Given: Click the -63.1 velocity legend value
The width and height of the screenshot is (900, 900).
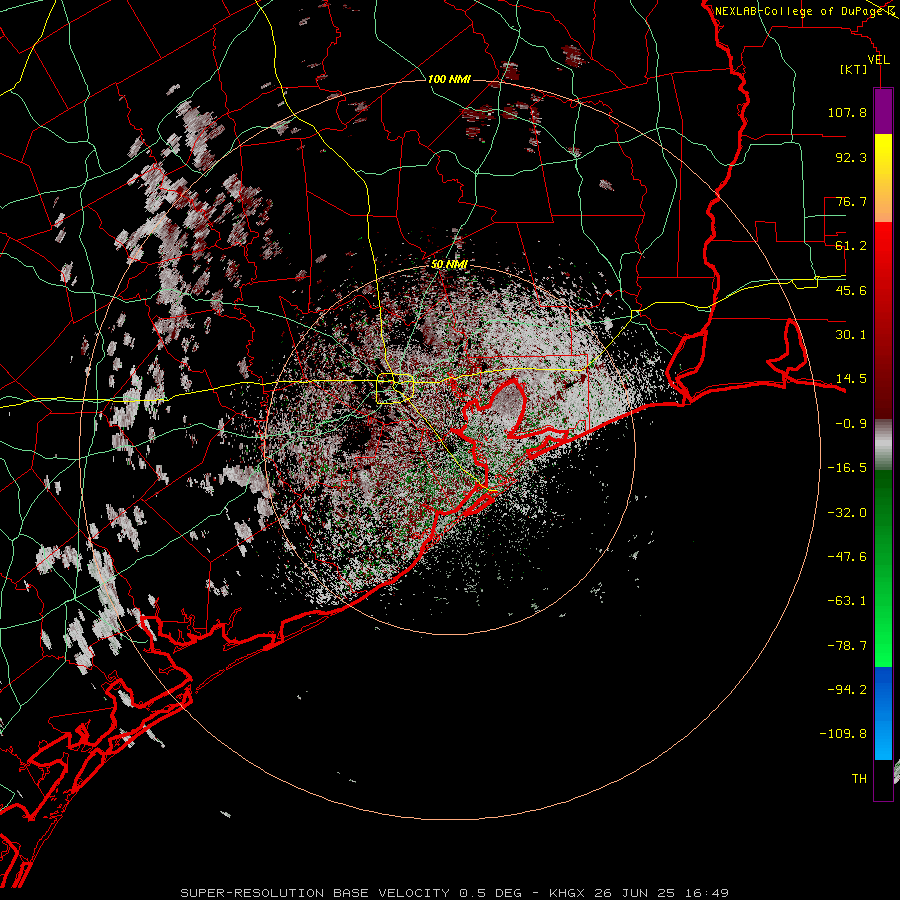Looking at the screenshot, I should click(x=847, y=601).
